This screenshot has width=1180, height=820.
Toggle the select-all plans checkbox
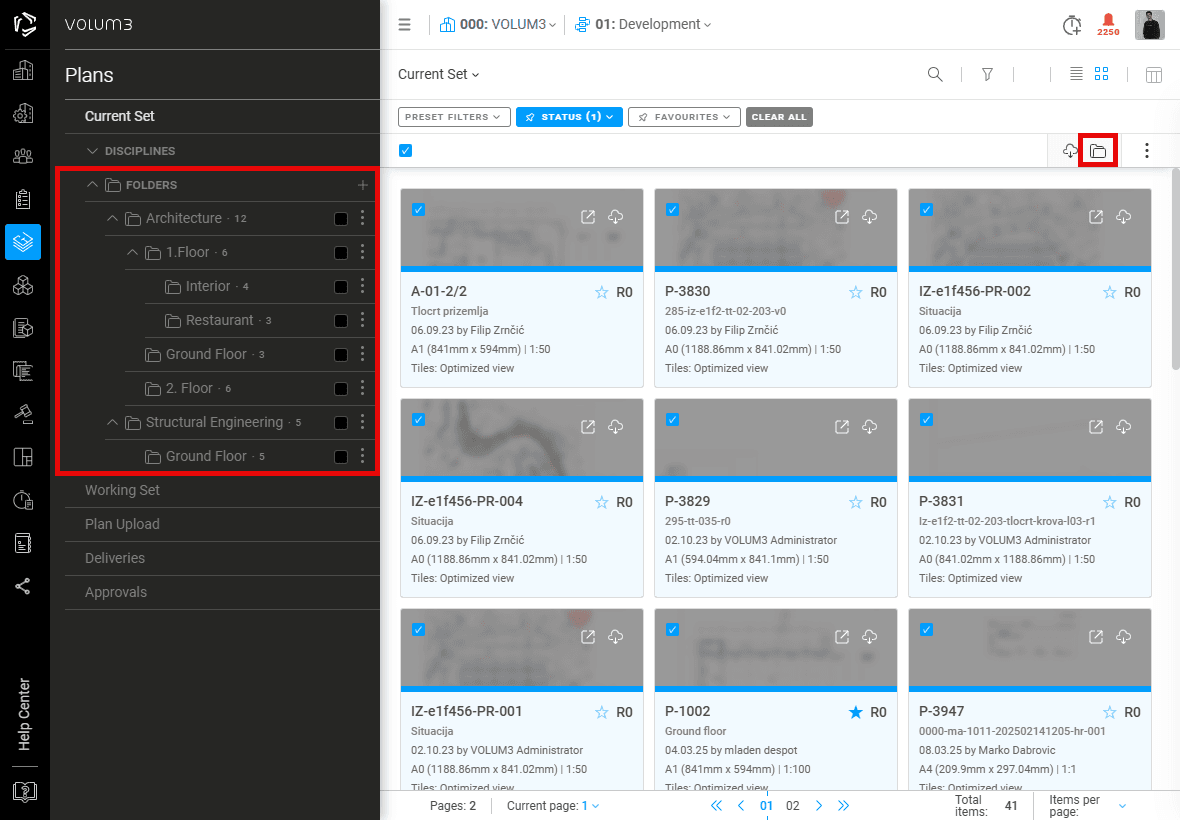406,150
